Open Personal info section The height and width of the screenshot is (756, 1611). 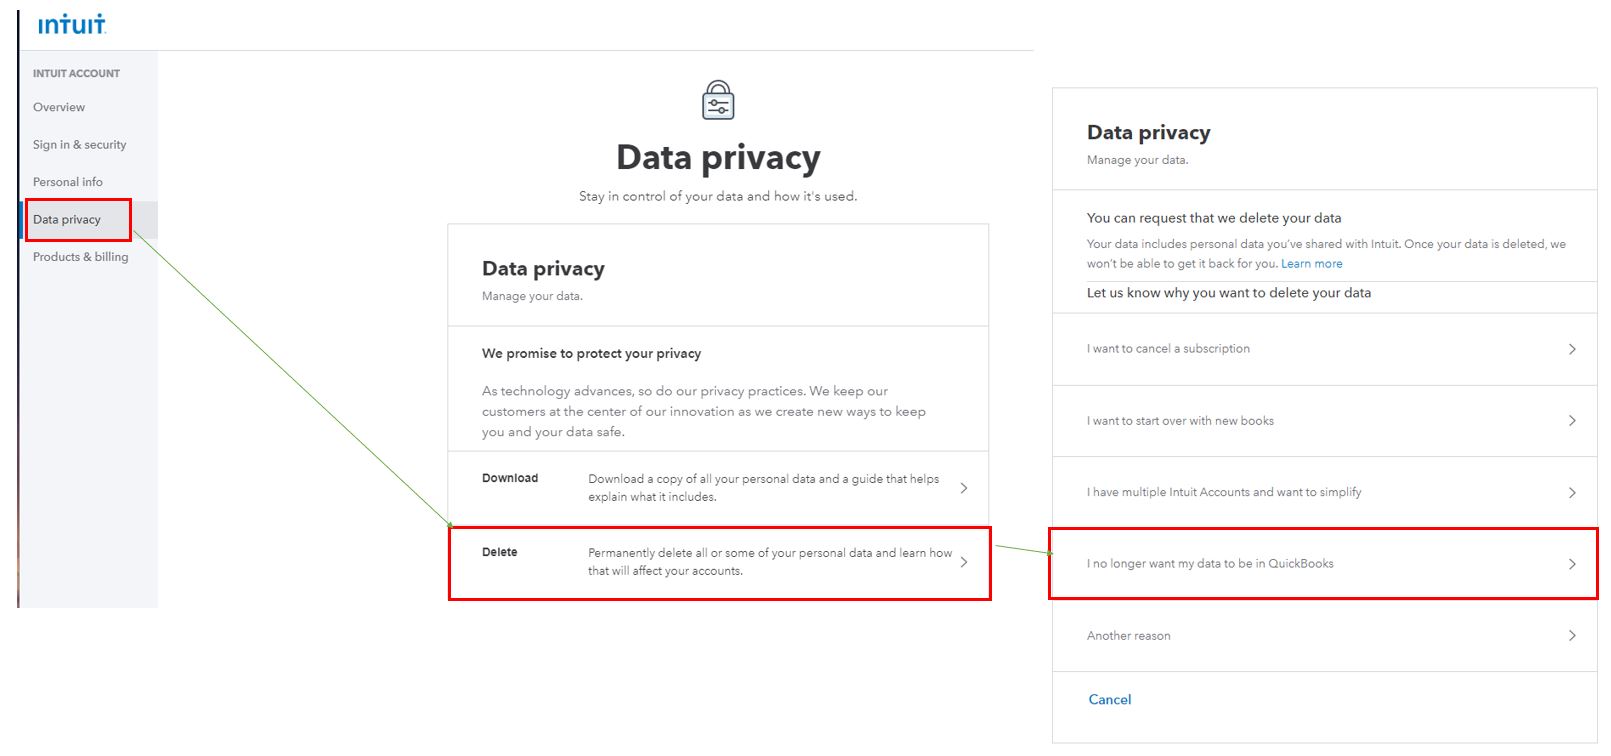tap(67, 182)
